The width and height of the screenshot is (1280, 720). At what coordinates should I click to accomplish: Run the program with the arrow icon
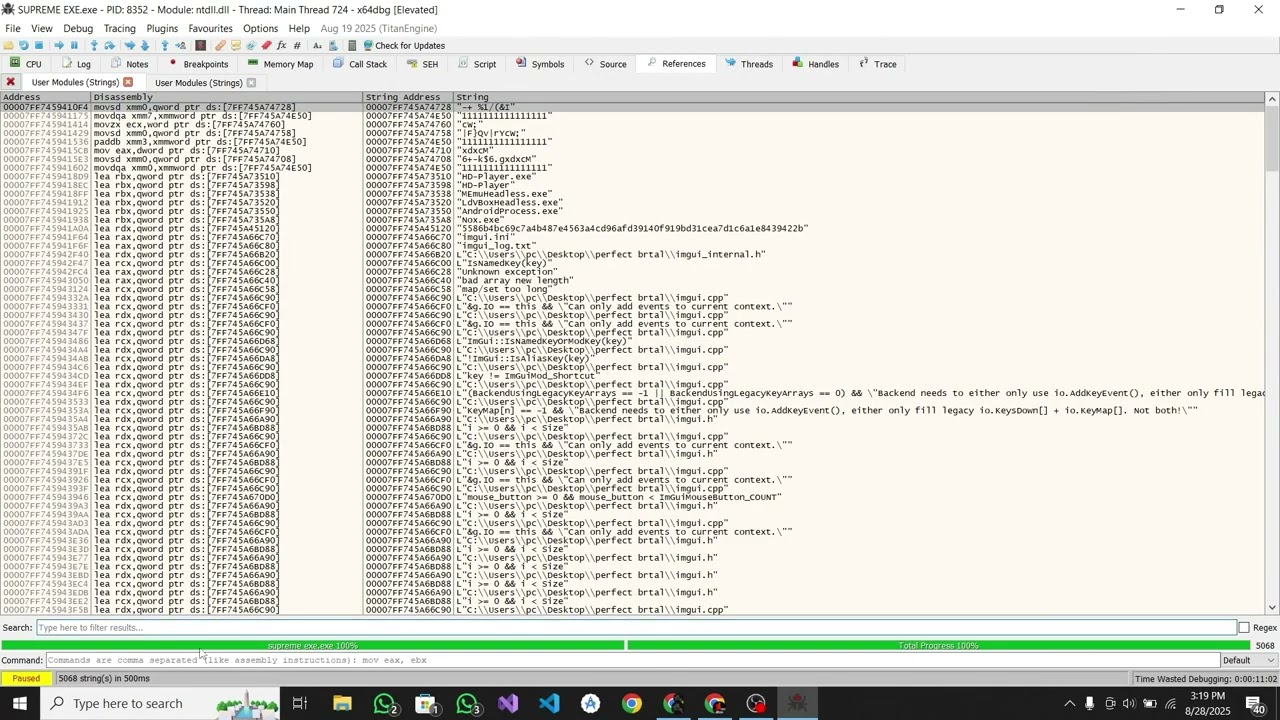[58, 45]
